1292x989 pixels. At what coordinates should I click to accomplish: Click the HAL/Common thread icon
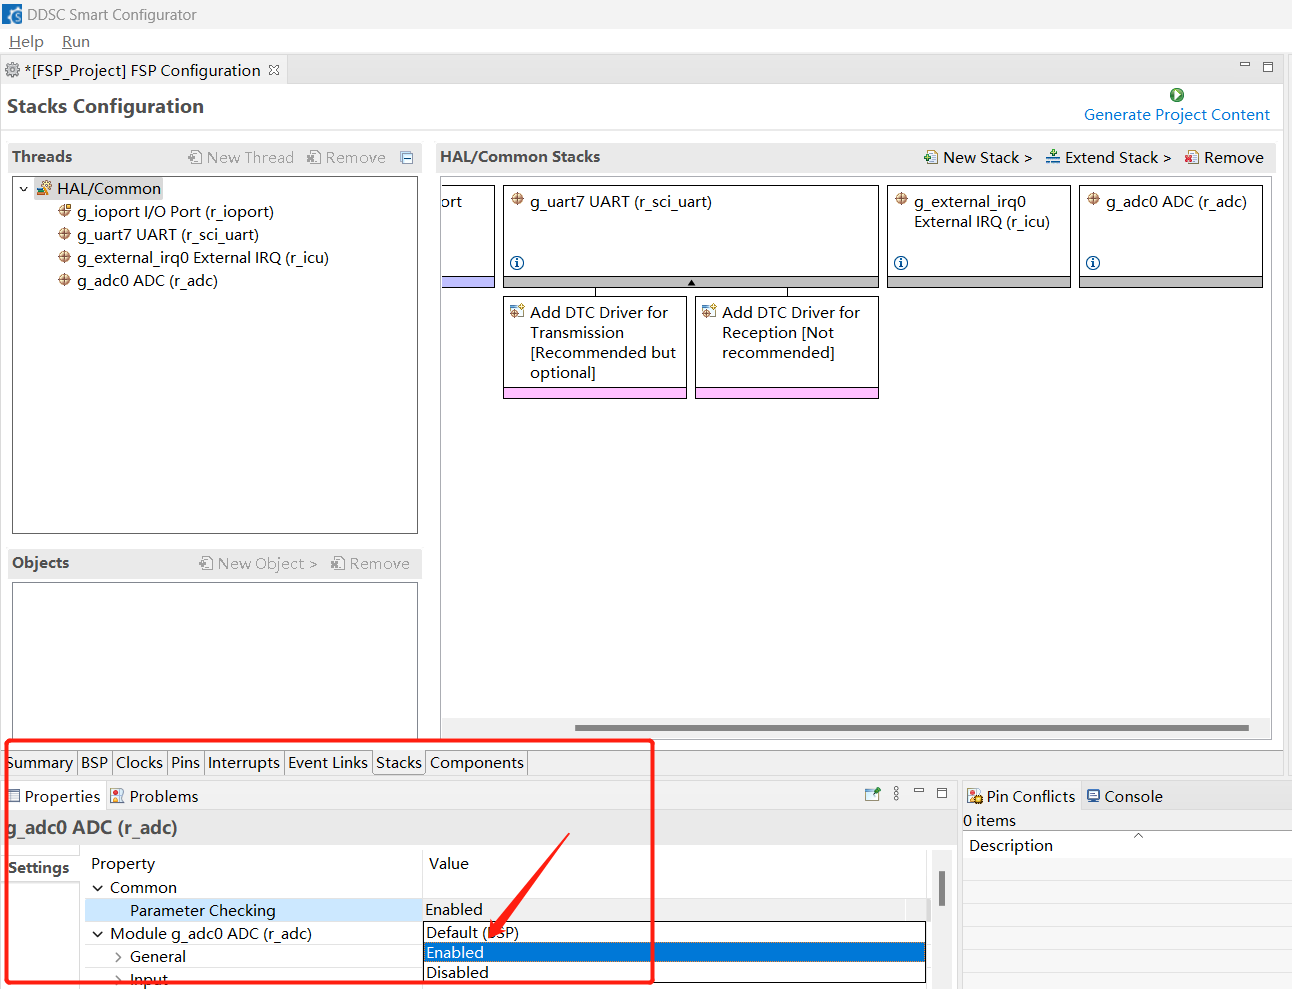pos(44,188)
